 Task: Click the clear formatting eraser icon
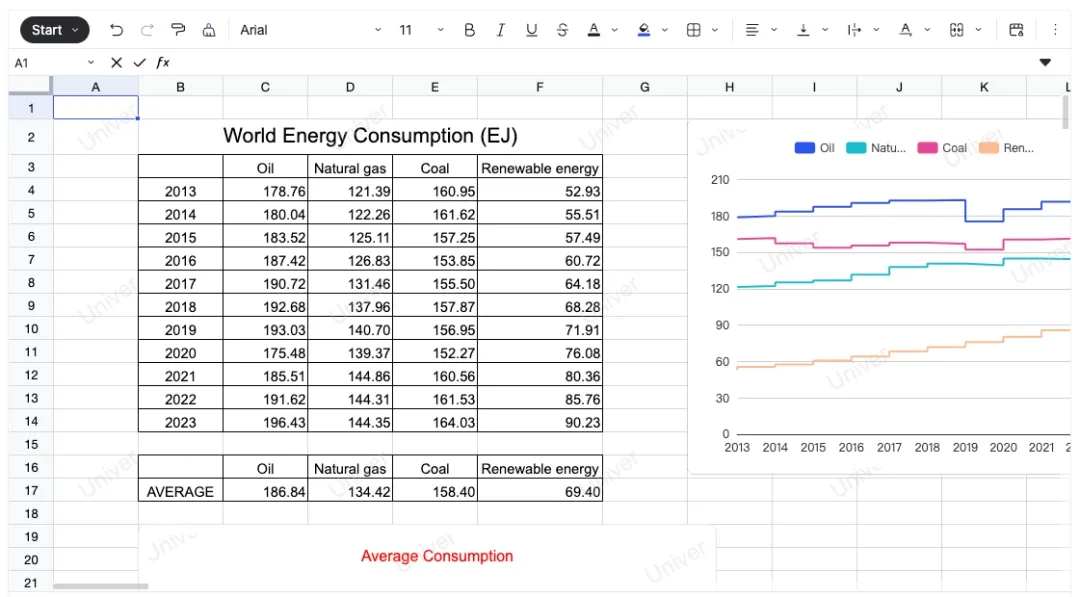coord(209,30)
